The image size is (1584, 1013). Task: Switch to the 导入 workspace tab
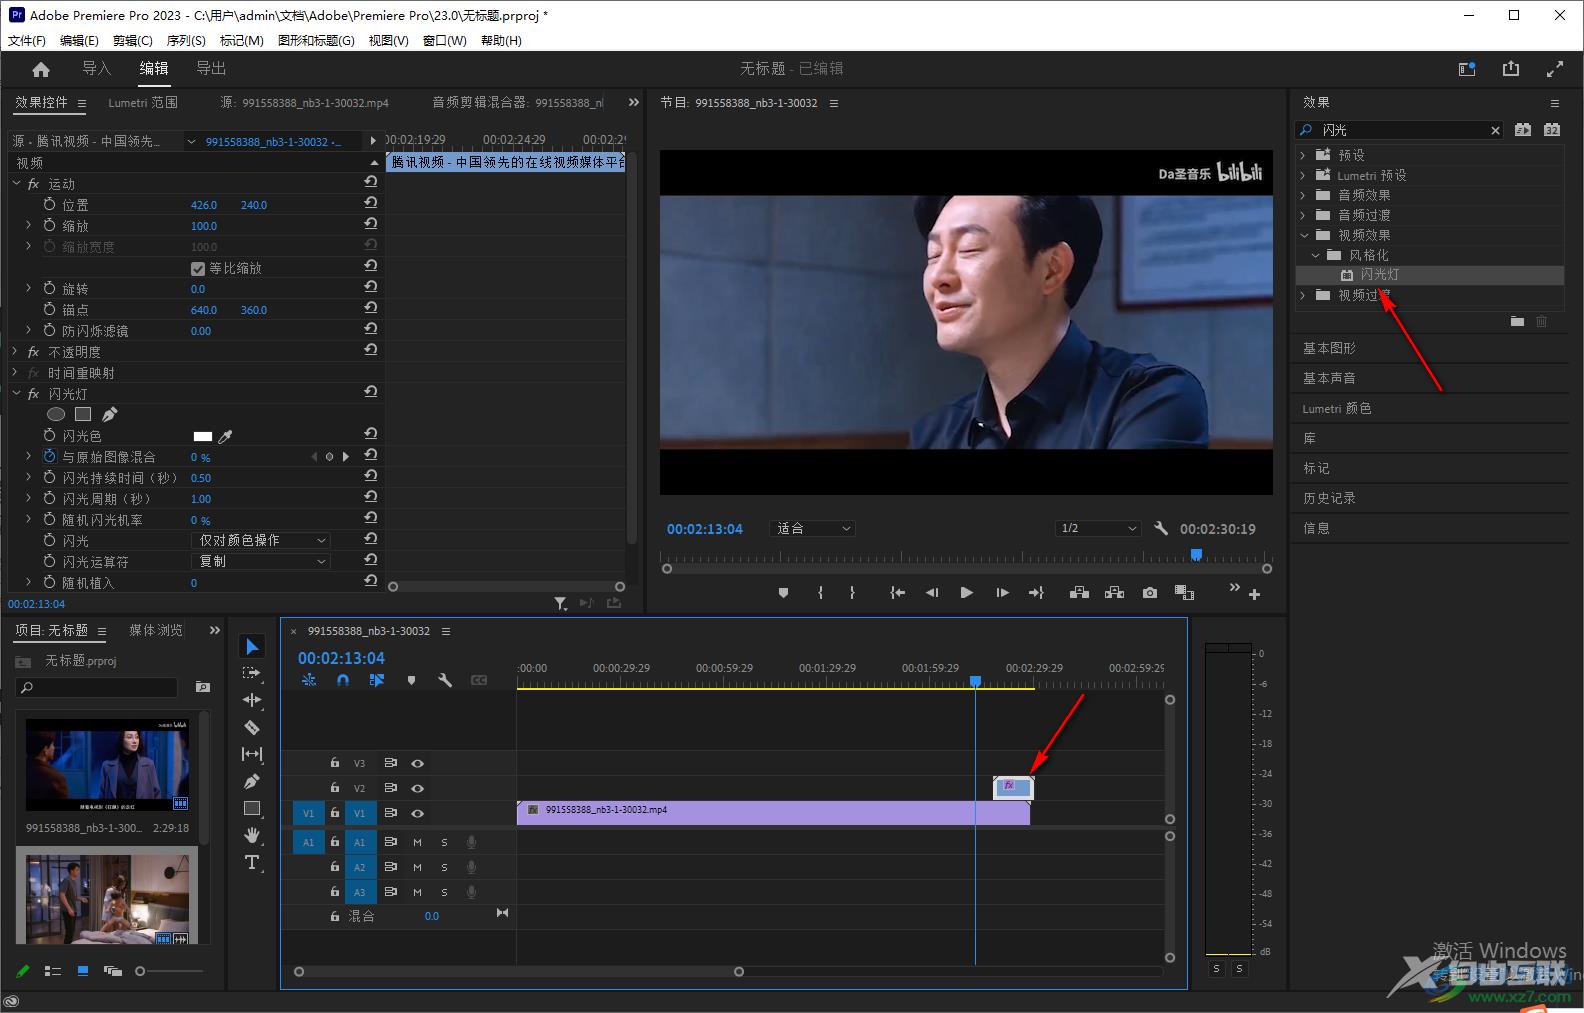[x=96, y=68]
